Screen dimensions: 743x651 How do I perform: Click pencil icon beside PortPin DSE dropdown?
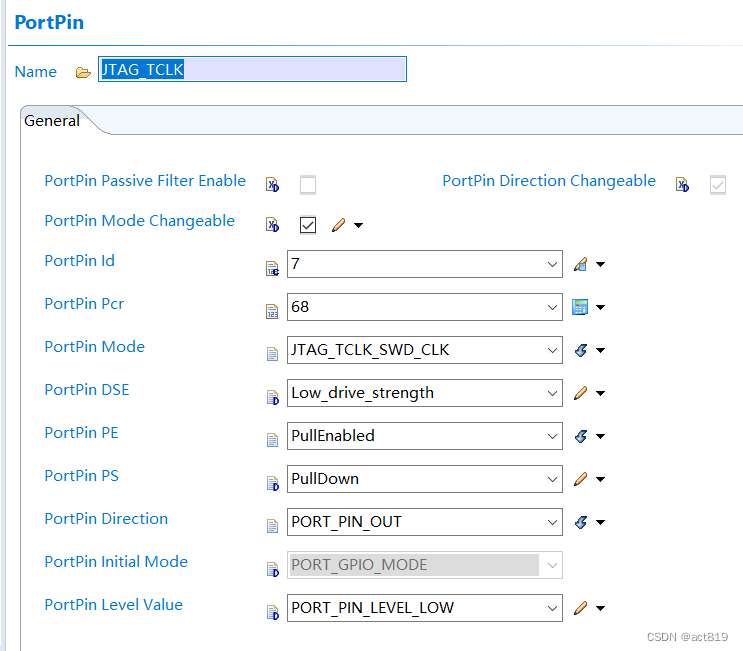point(580,394)
